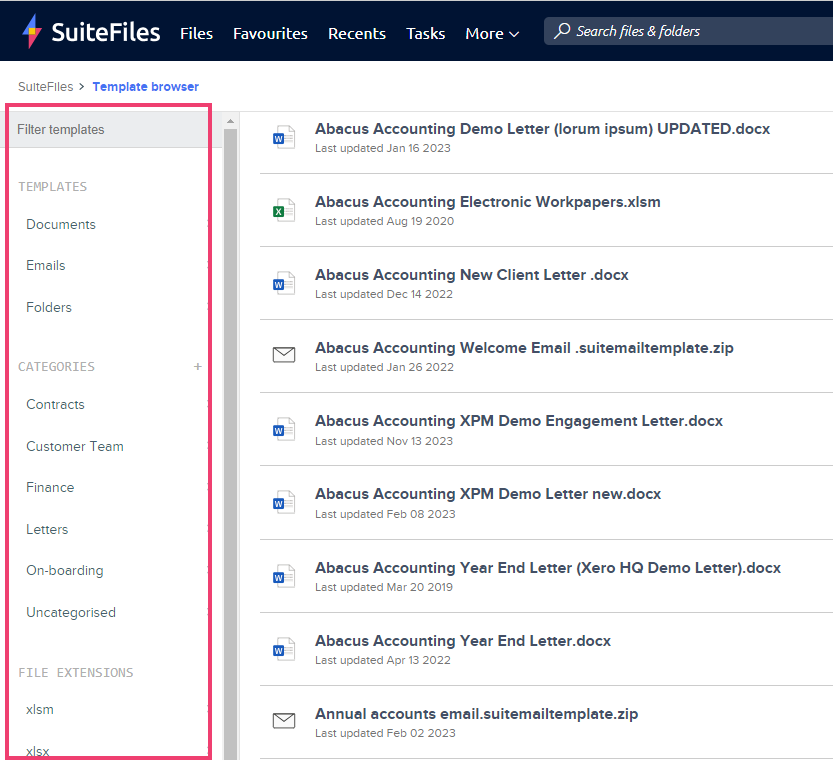Select Emails under Templates
The width and height of the screenshot is (833, 760).
[x=45, y=265]
